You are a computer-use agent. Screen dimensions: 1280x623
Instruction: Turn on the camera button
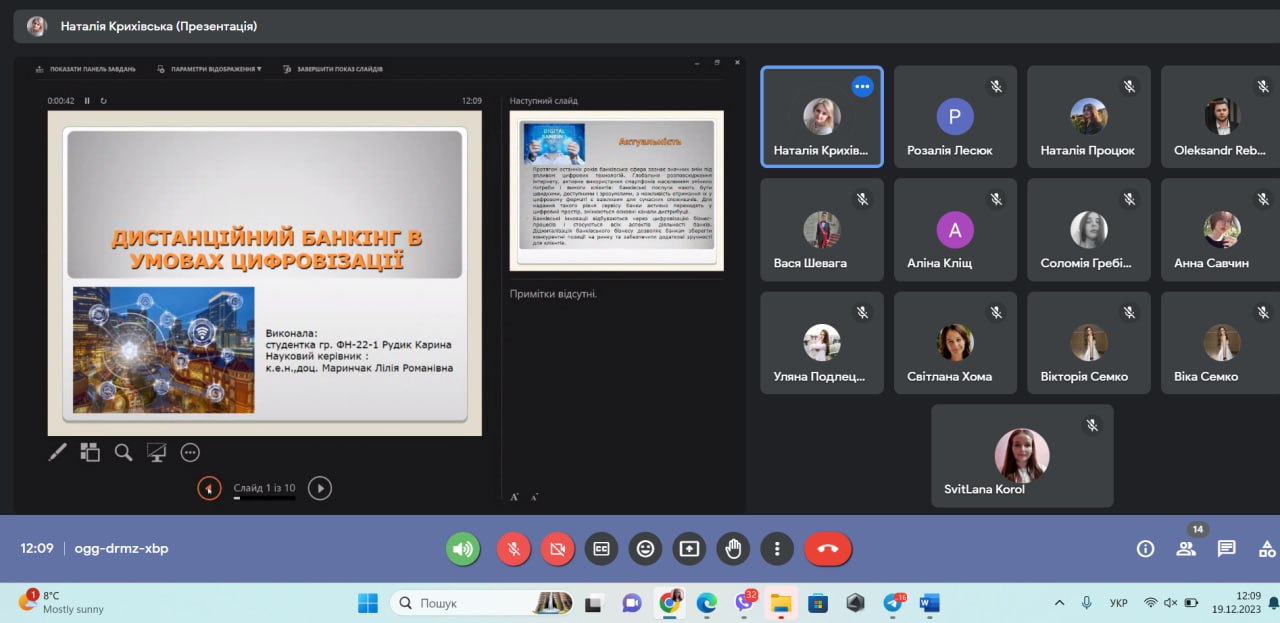[557, 549]
